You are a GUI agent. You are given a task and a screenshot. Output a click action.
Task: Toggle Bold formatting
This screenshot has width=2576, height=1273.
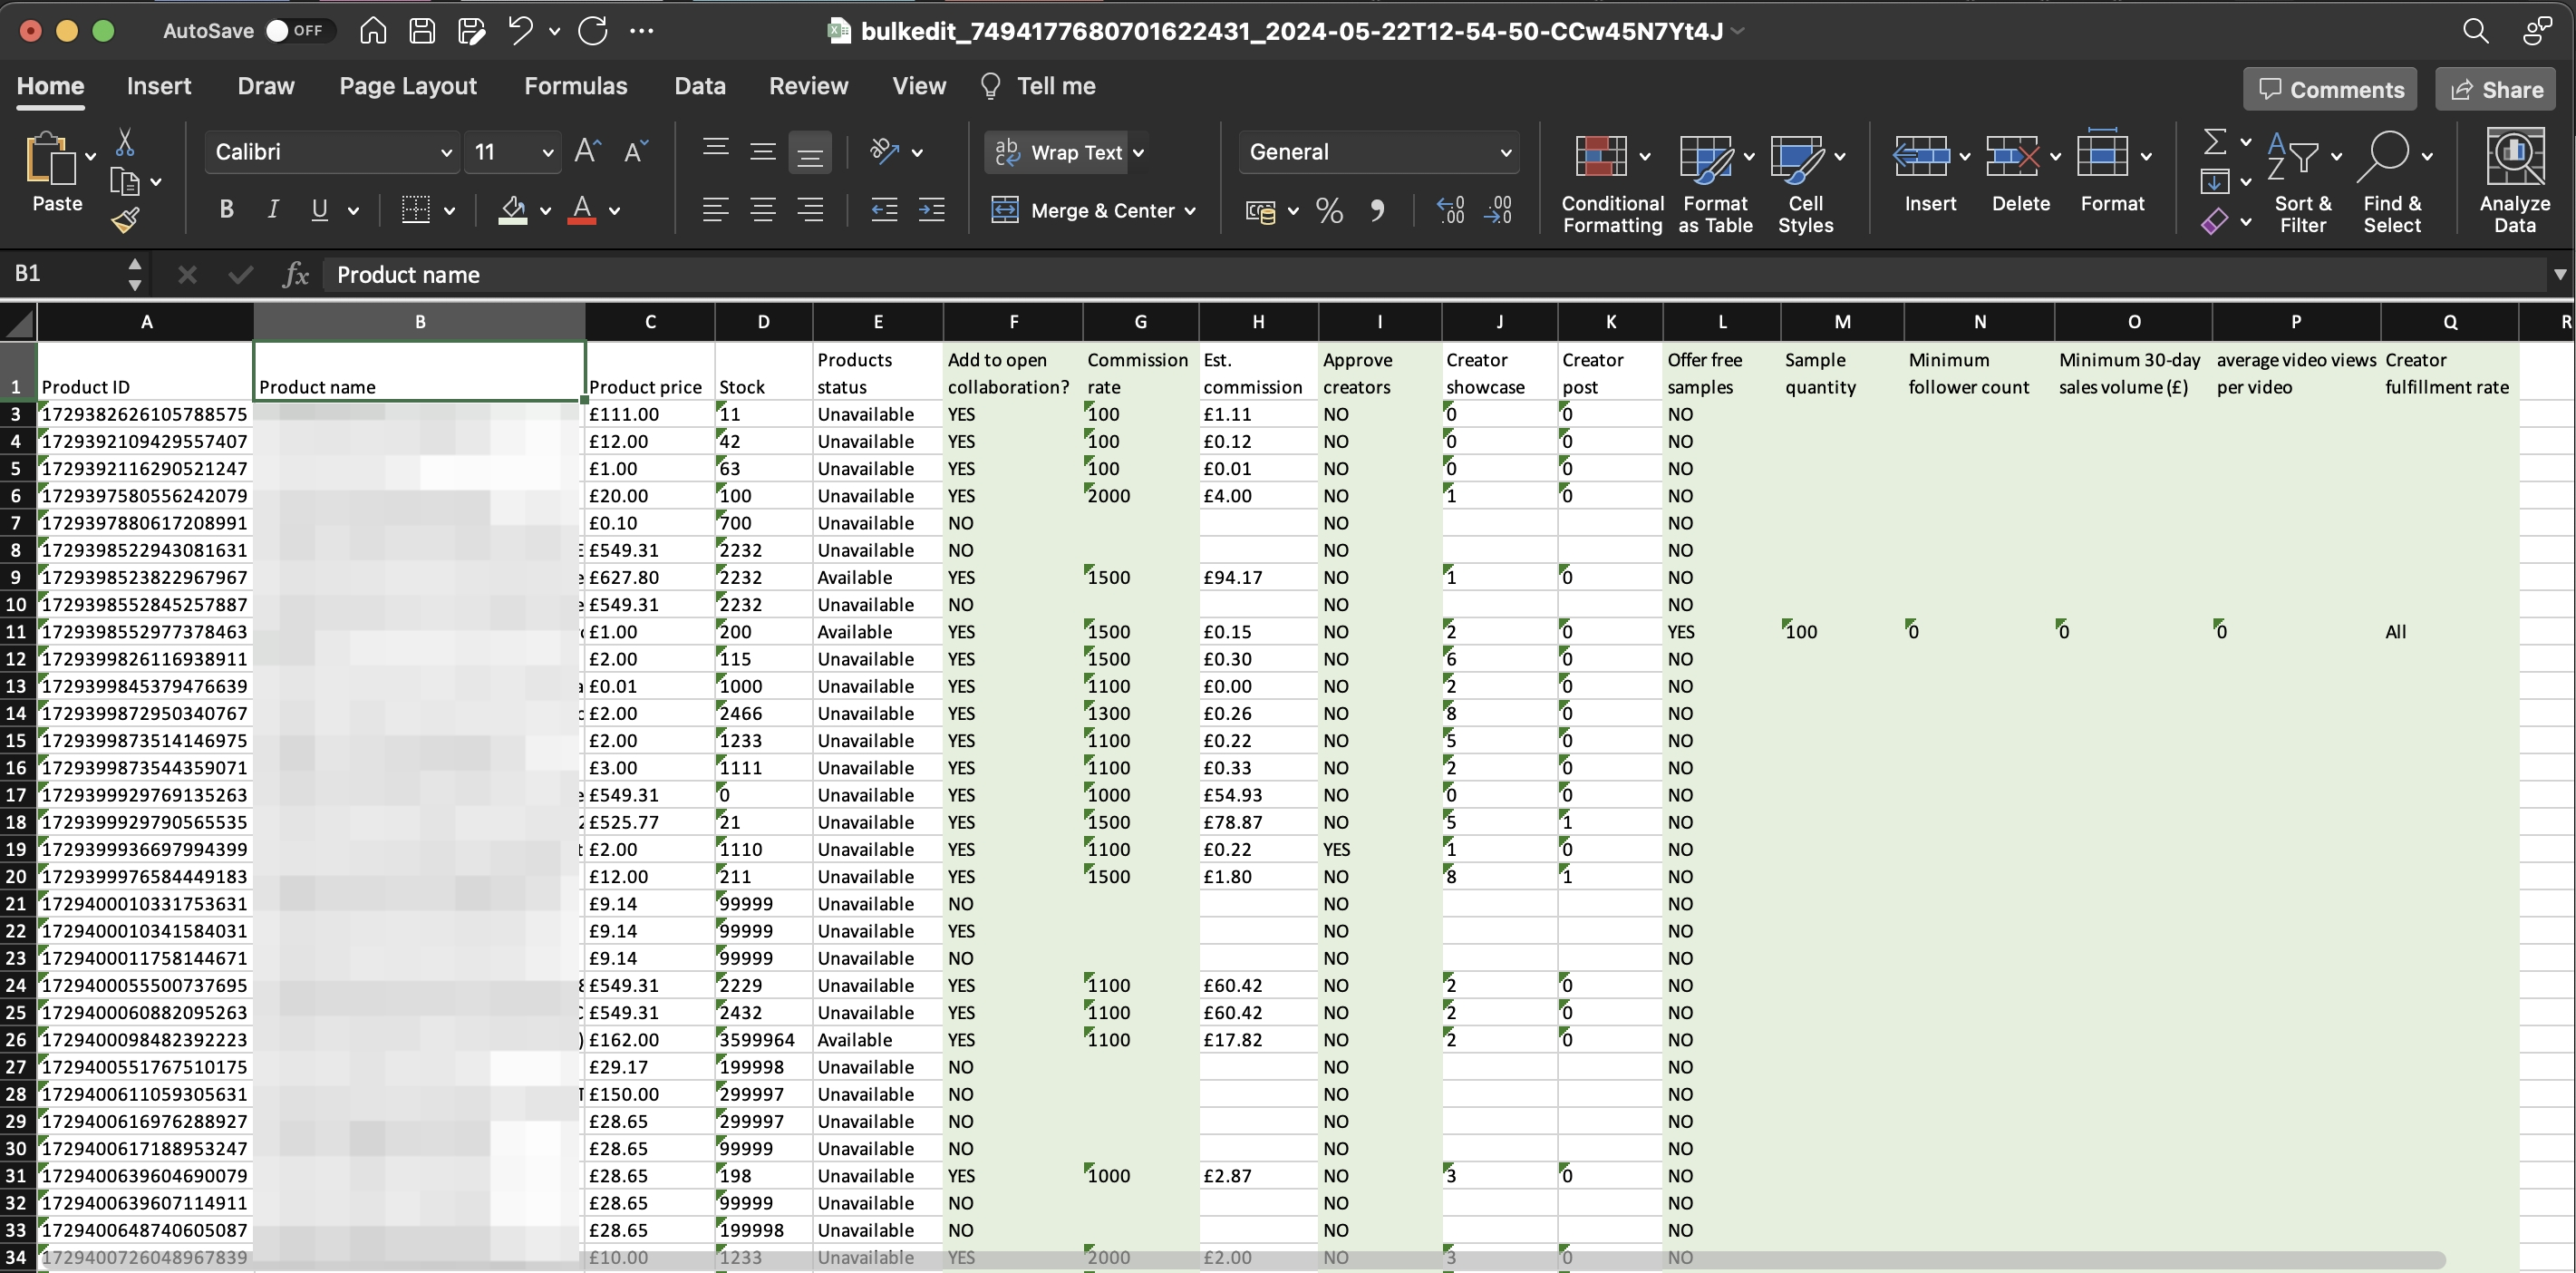point(227,210)
